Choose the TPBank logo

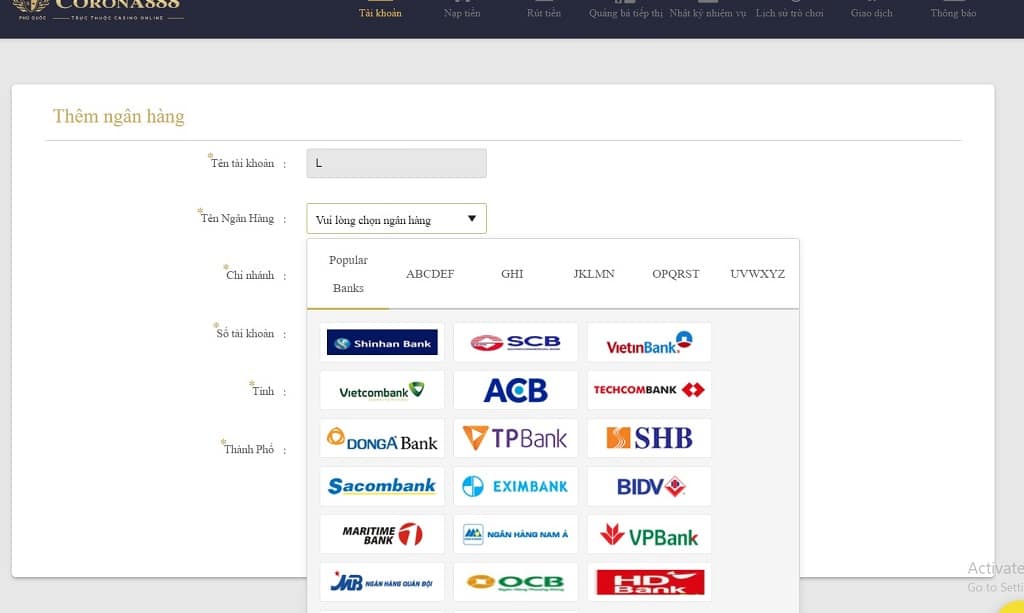(x=515, y=438)
